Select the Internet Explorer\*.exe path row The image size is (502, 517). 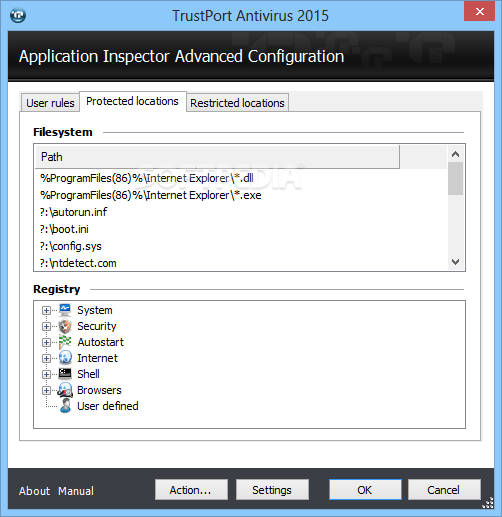pos(241,195)
